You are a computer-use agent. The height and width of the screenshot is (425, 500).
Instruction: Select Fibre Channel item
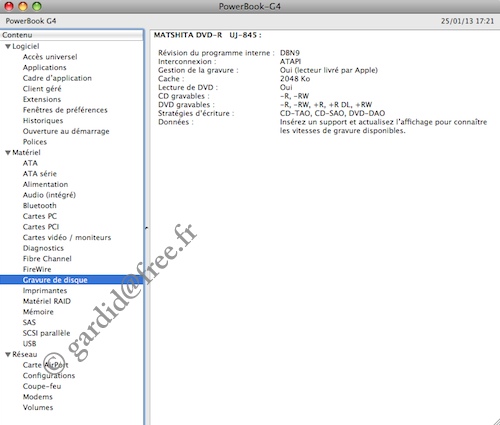tap(47, 259)
